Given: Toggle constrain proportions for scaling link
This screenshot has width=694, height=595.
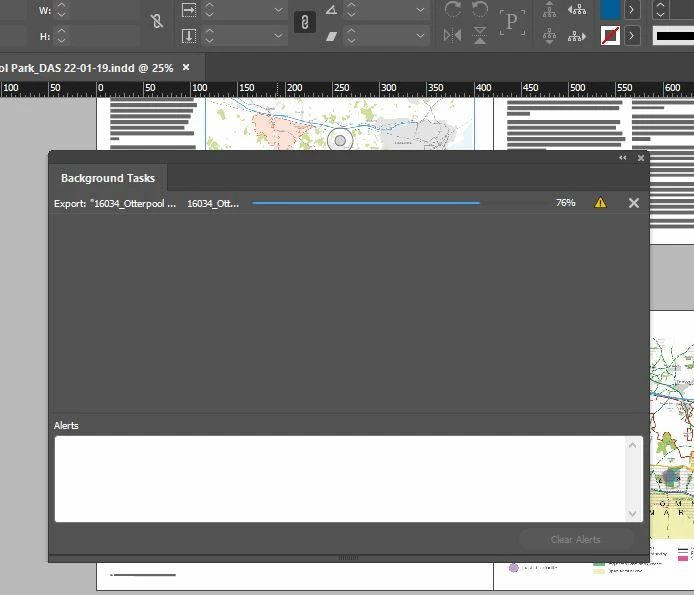Looking at the screenshot, I should click(x=305, y=22).
